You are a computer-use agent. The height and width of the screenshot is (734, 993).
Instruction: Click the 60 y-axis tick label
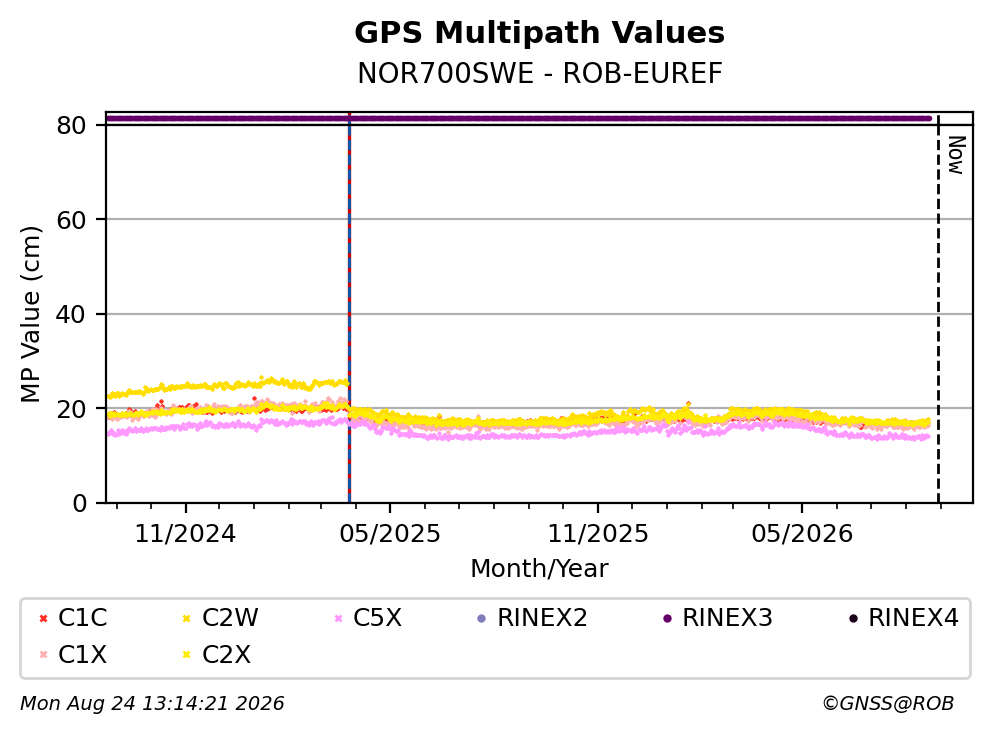[x=71, y=220]
